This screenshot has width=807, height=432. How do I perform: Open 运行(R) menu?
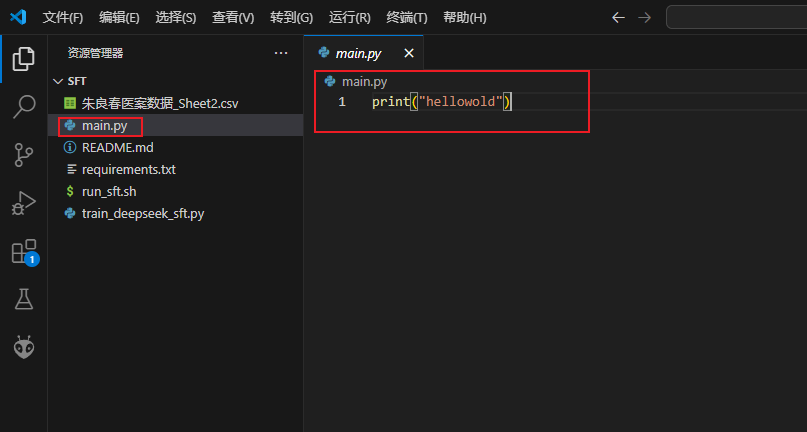tap(349, 18)
